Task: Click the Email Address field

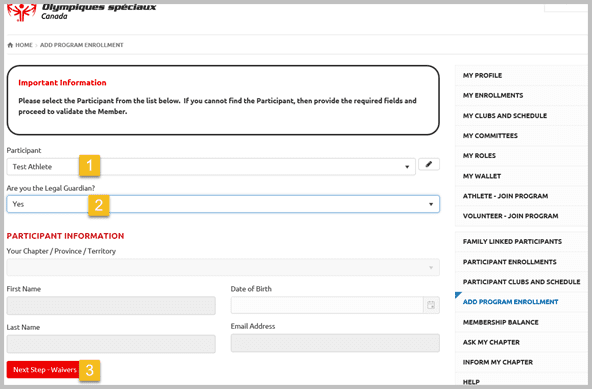Action: pos(335,343)
